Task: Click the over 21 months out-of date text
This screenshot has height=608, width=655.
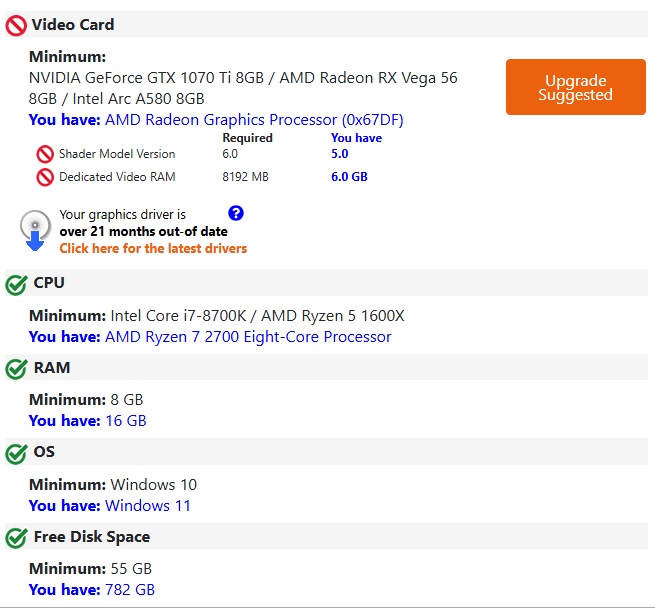Action: pyautogui.click(x=143, y=231)
